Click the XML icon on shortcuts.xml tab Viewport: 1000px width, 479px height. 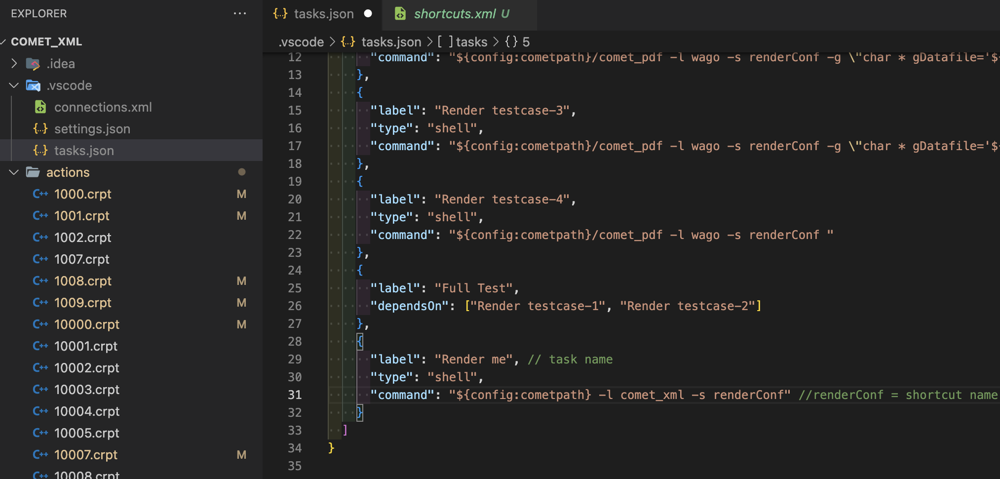[x=400, y=13]
